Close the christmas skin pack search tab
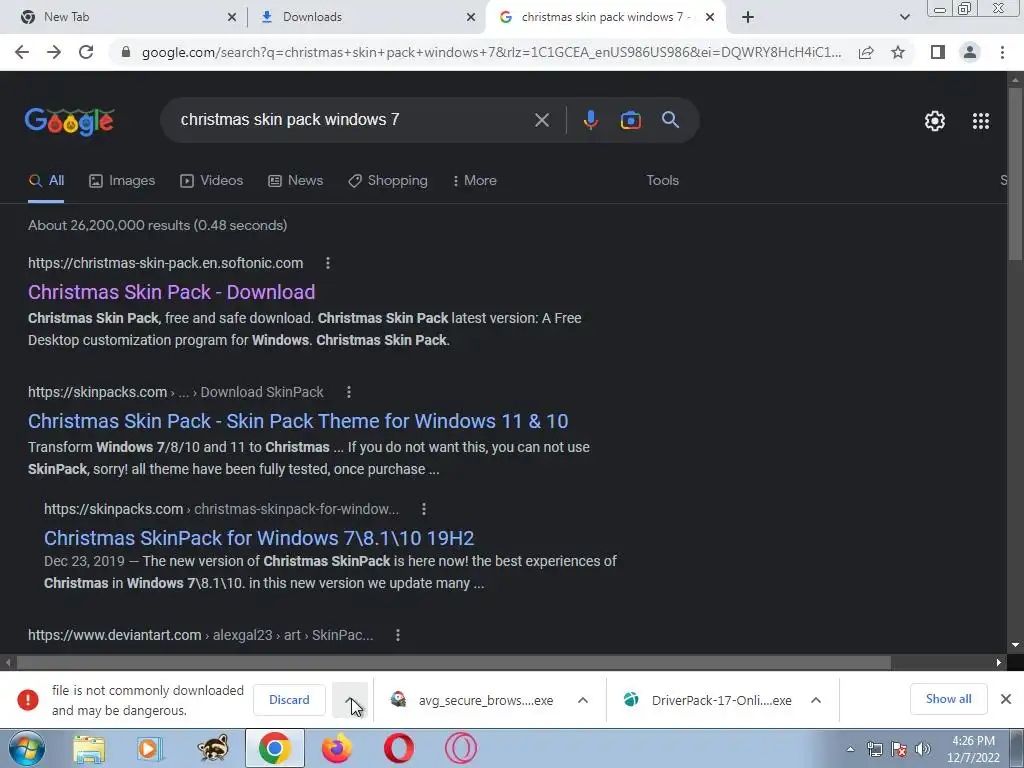The width and height of the screenshot is (1024, 768). click(711, 17)
